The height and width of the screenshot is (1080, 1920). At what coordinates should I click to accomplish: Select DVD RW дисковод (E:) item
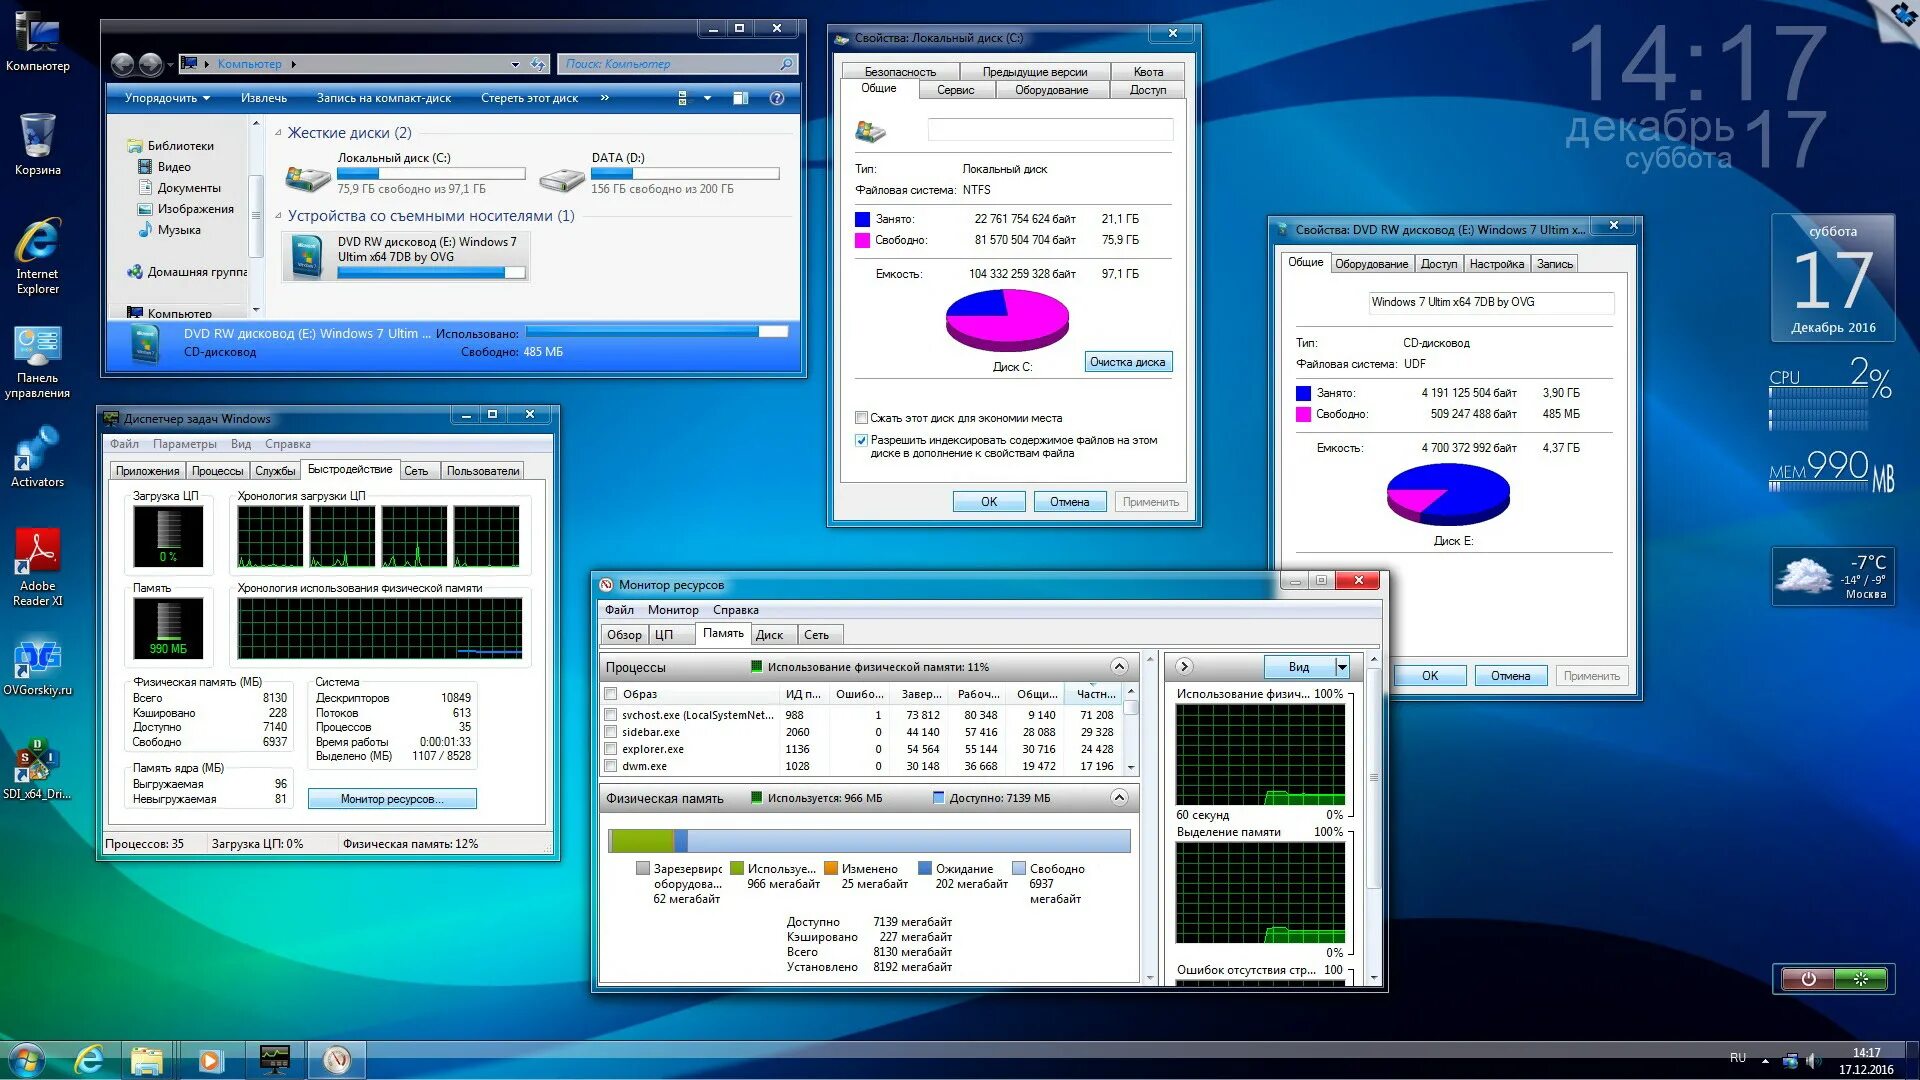[406, 257]
